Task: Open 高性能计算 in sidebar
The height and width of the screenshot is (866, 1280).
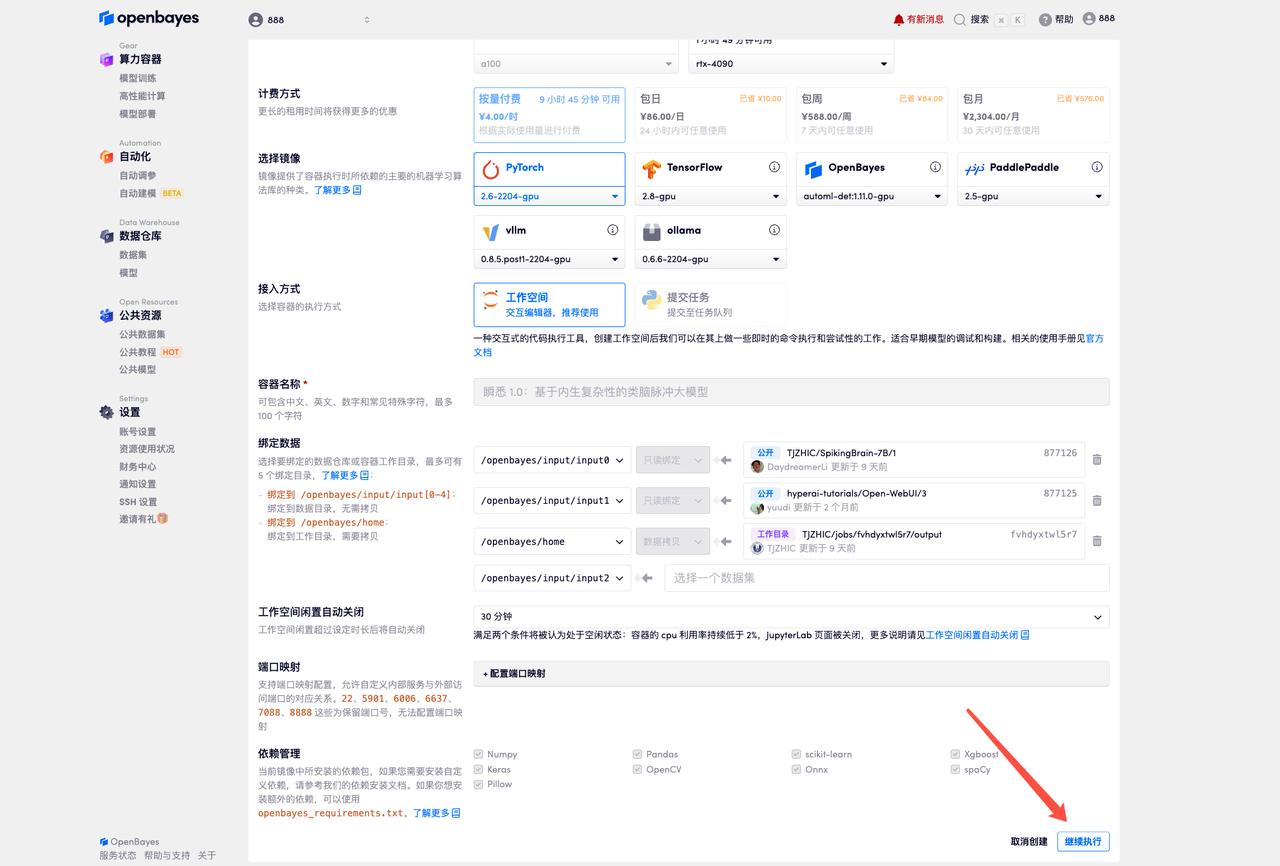Action: [x=142, y=96]
